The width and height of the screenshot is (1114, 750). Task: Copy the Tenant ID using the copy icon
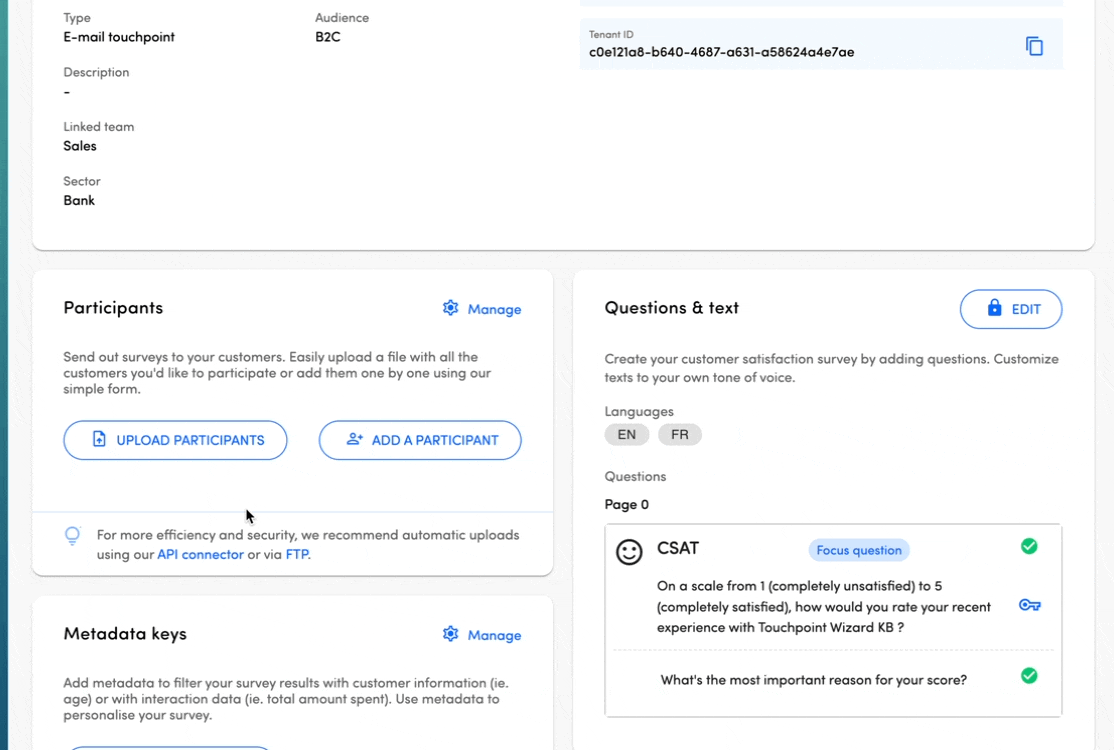point(1034,46)
